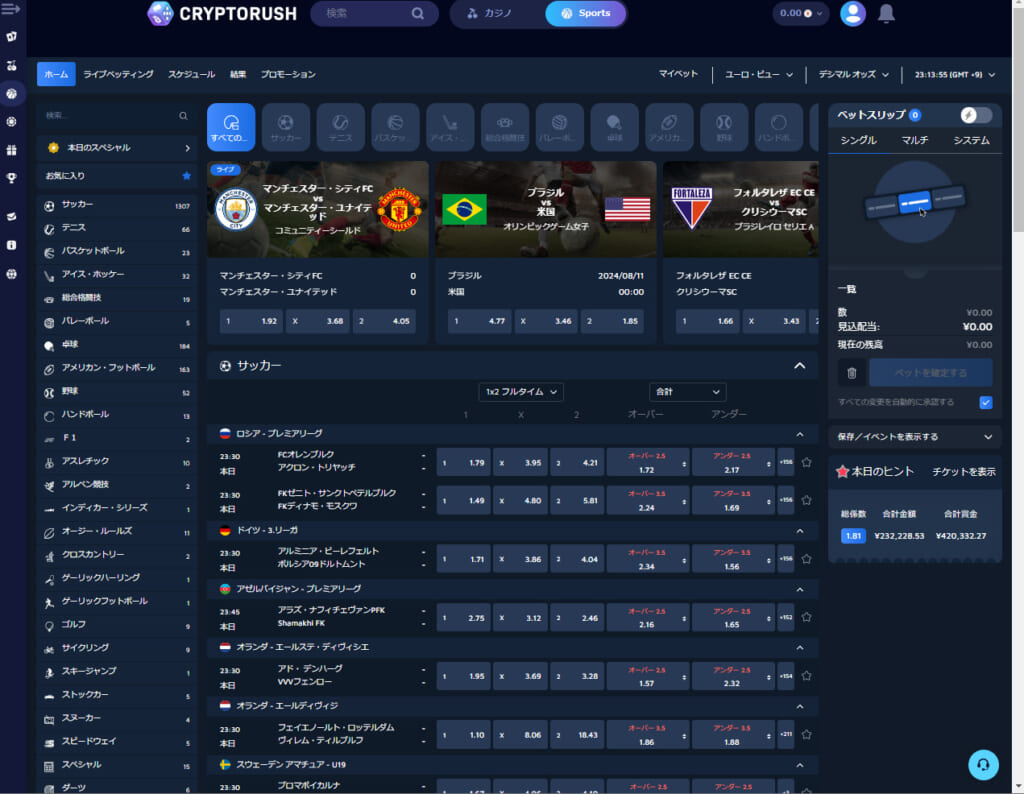The width and height of the screenshot is (1024, 794).
Task: Open the user profile avatar icon
Action: (x=852, y=13)
